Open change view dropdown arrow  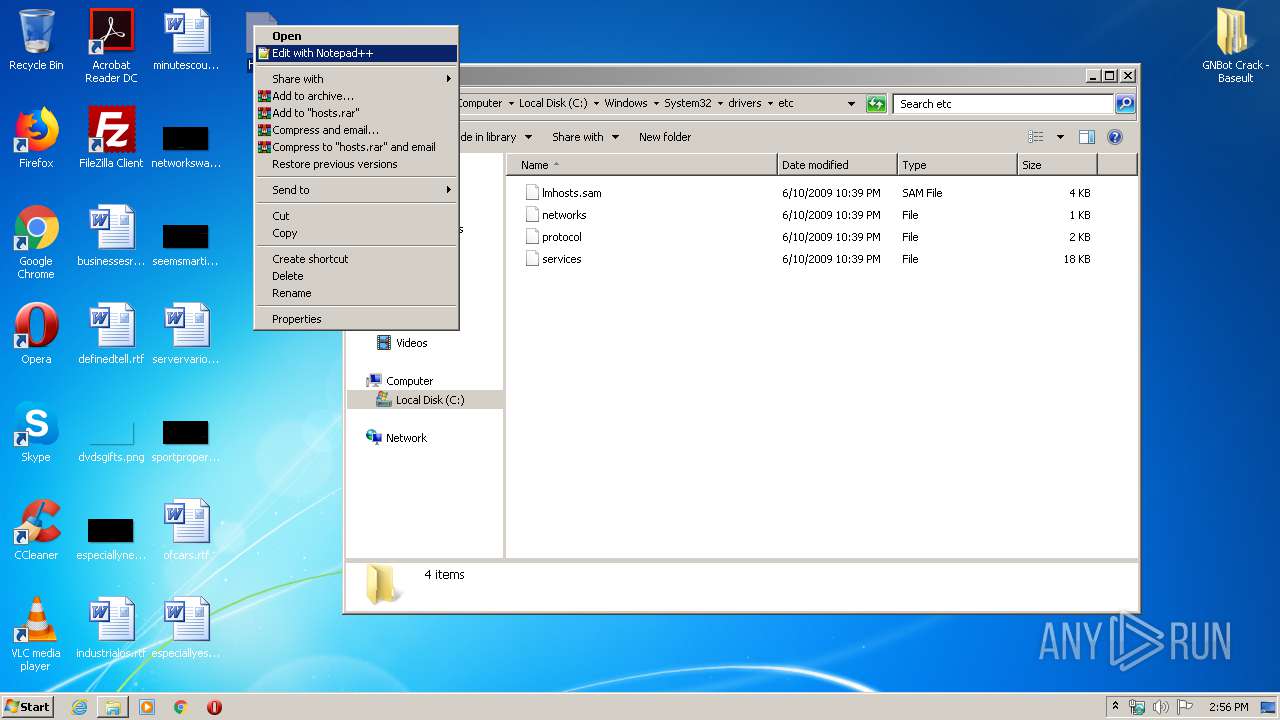click(1060, 137)
